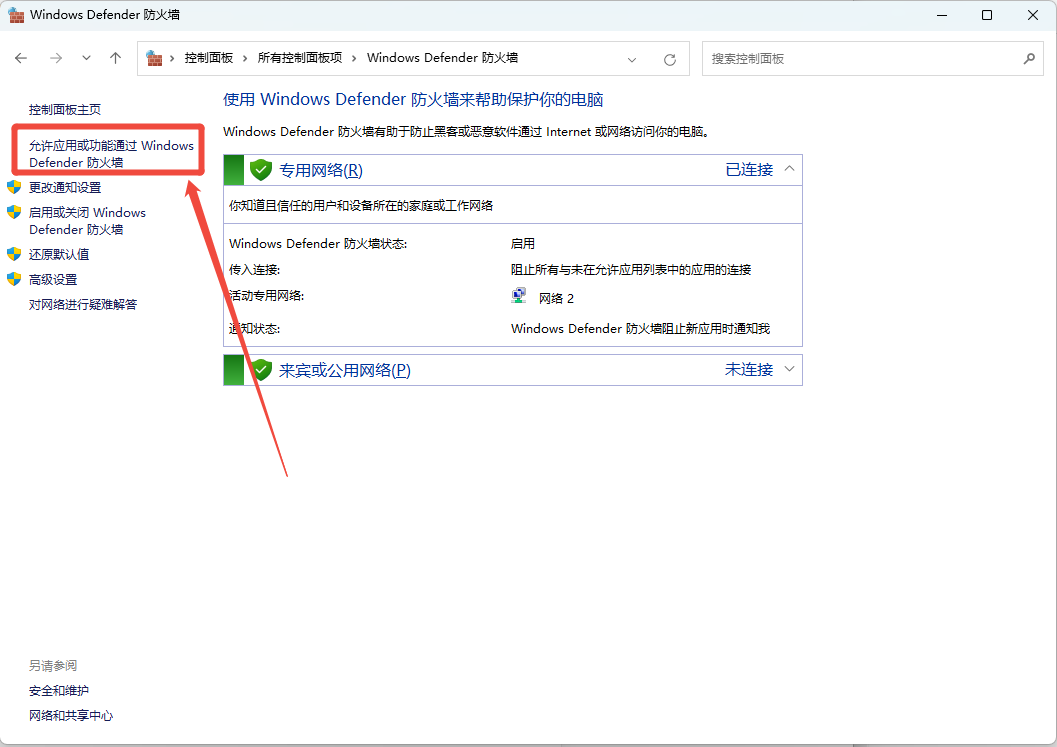This screenshot has height=747, width=1057.
Task: Click shield icon beside 启用或关闭 Windows Defender
Action: (14, 212)
